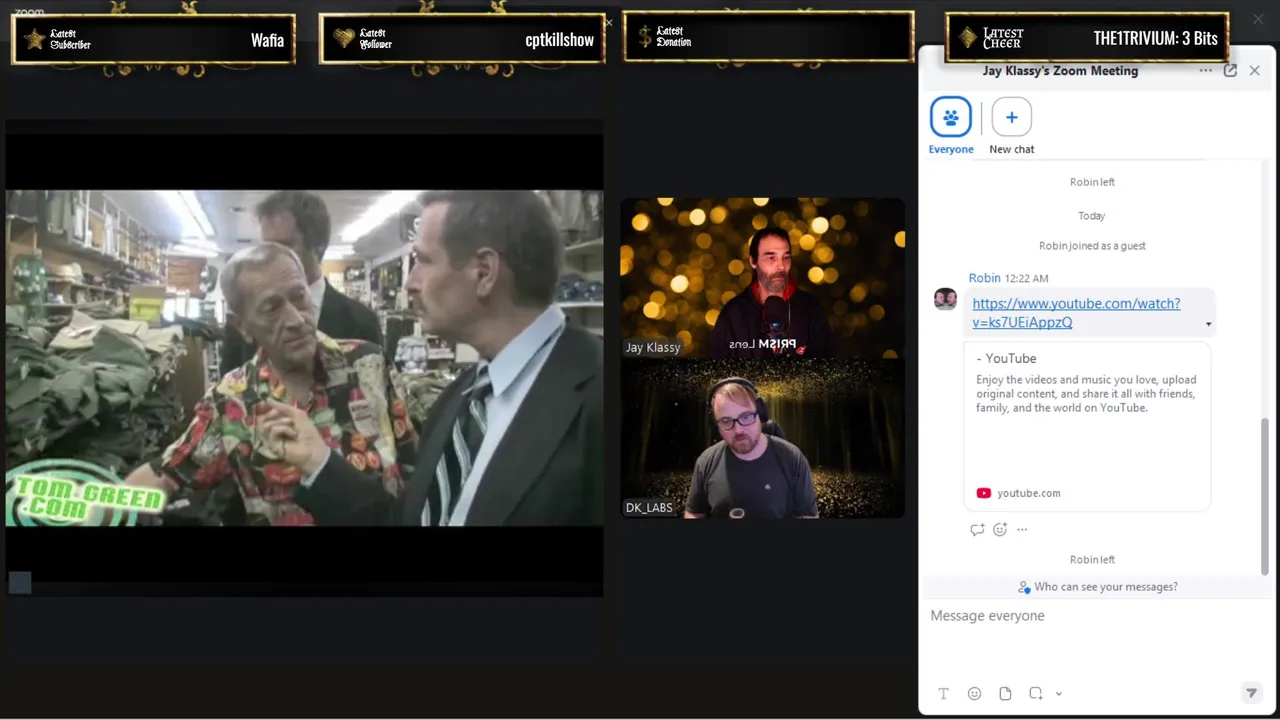Take a screenshot using the capture icon
This screenshot has width=1280, height=720.
(1036, 694)
